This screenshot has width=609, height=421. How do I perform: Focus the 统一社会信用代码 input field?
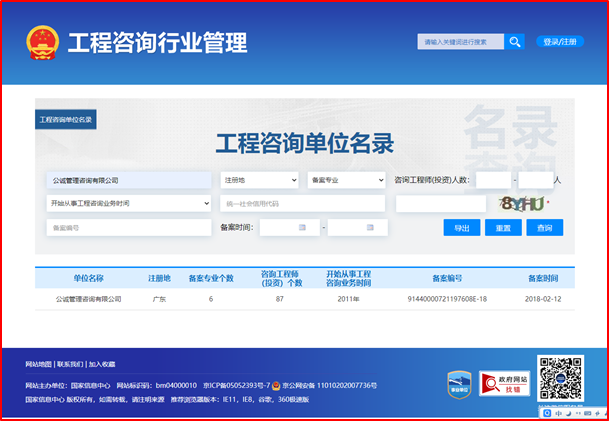[302, 203]
